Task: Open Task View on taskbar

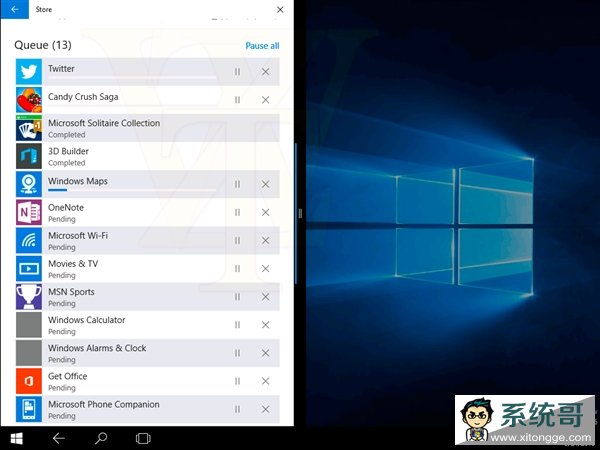Action: coord(143,439)
